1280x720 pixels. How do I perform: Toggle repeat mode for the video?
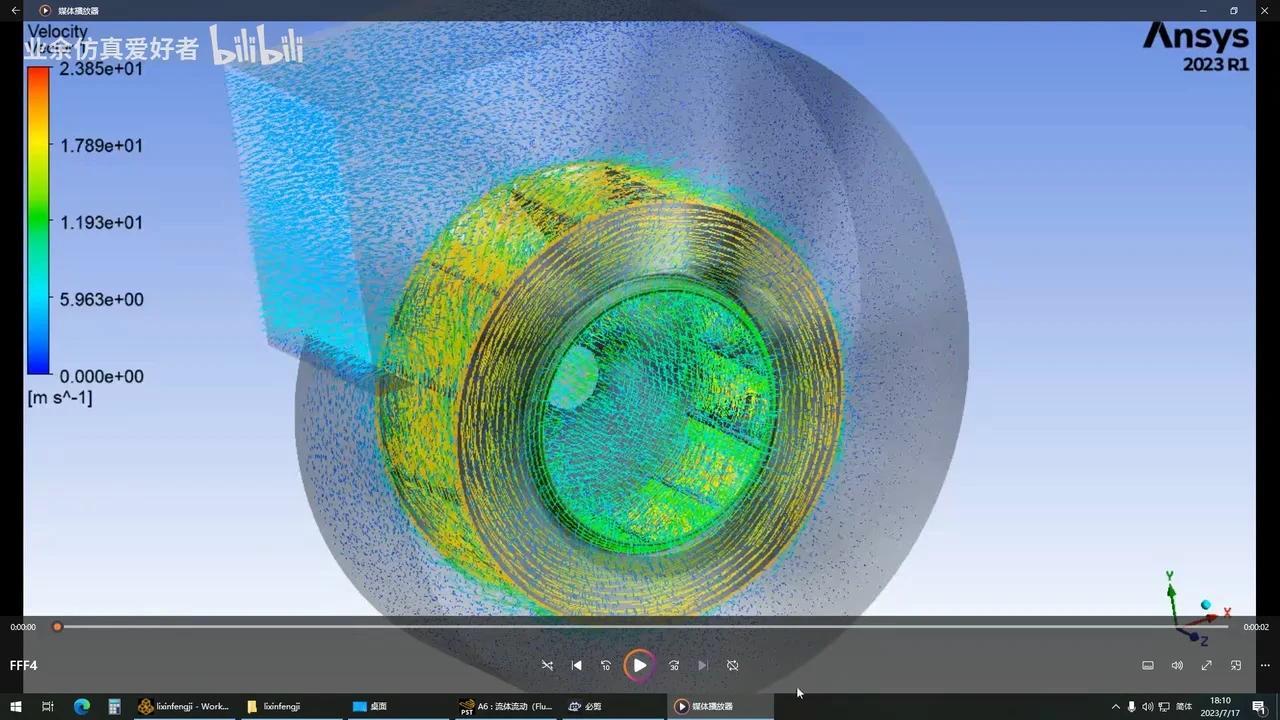pyautogui.click(x=732, y=665)
